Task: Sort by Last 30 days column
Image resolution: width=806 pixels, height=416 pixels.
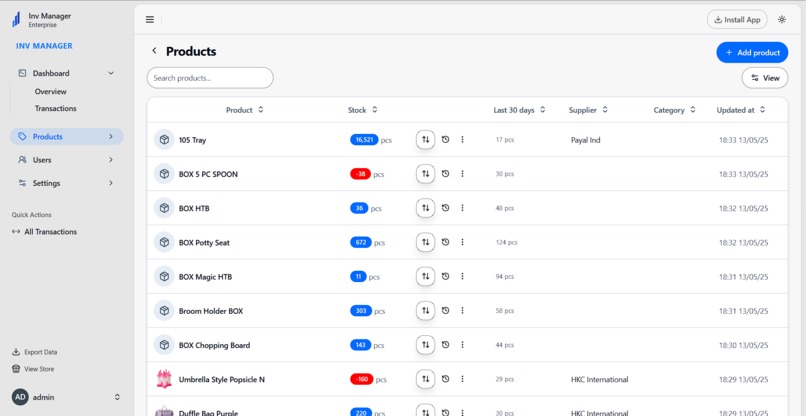Action: [519, 110]
